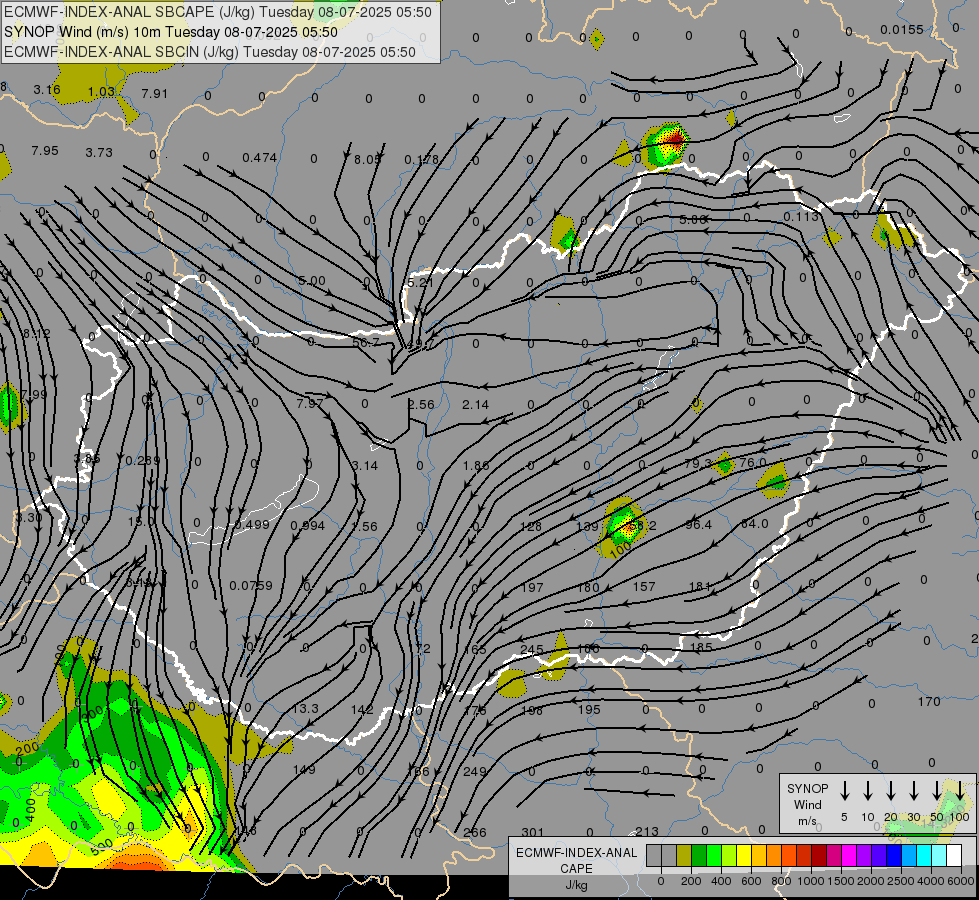Viewport: 979px width, 900px height.
Task: Click the 6000 tick label on CAPE legend
Action: (962, 881)
